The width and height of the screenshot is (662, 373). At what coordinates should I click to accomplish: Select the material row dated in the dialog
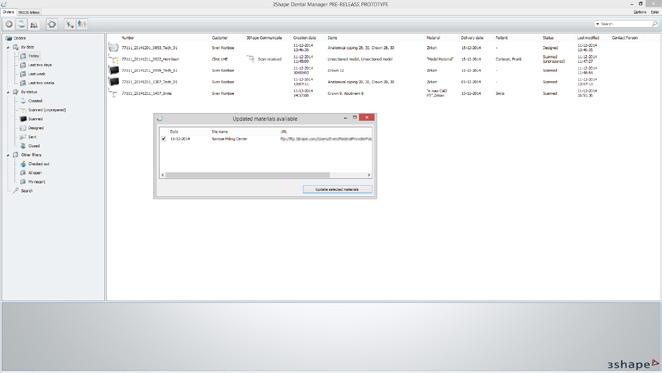click(266, 139)
